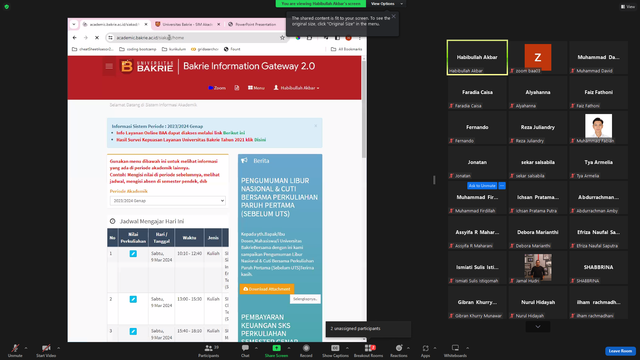
Task: Click the Ask to Unmute button
Action: (482, 186)
